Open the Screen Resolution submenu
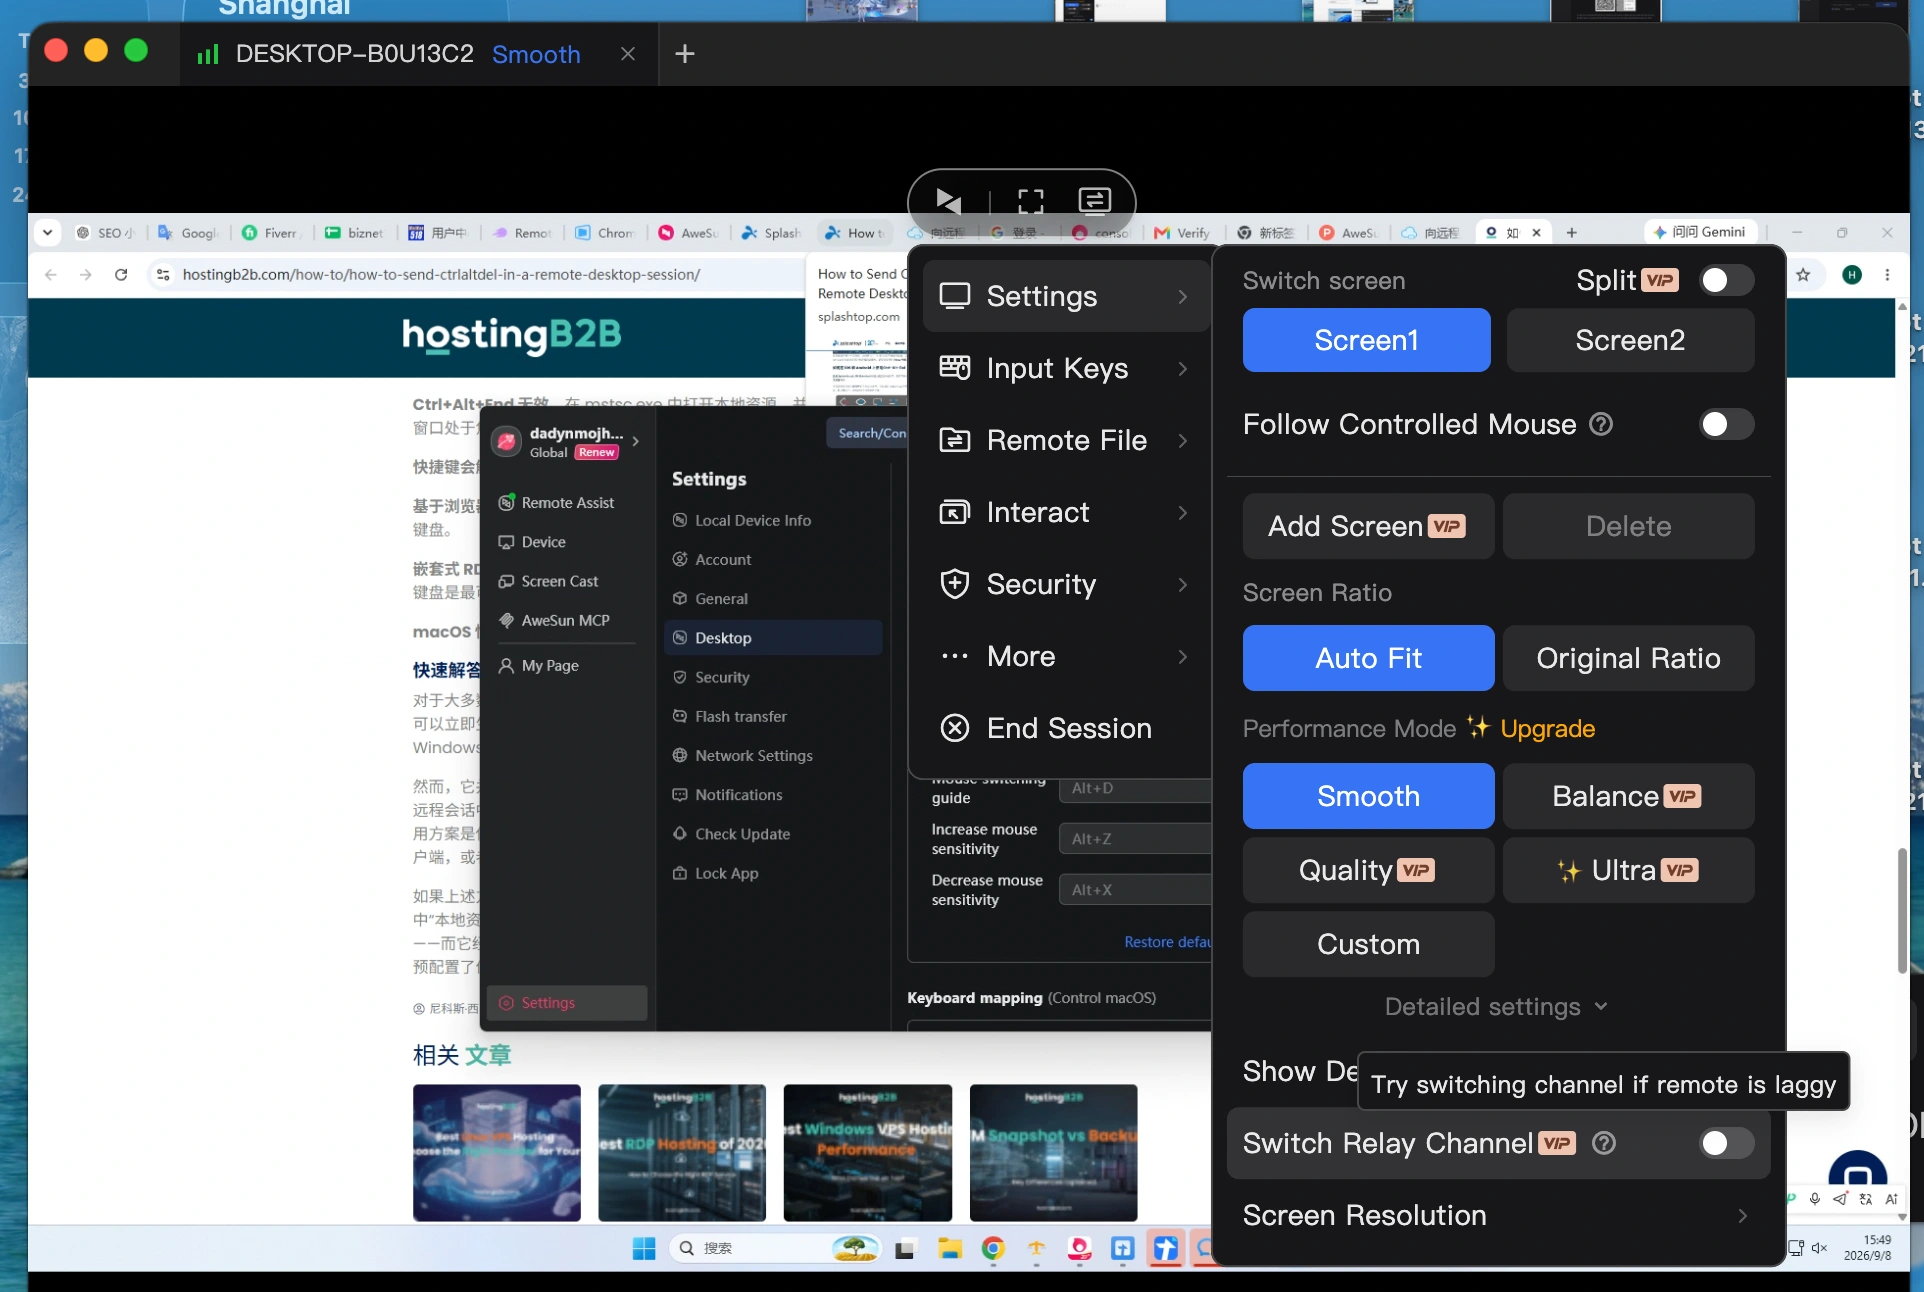Image resolution: width=1924 pixels, height=1292 pixels. point(1497,1215)
